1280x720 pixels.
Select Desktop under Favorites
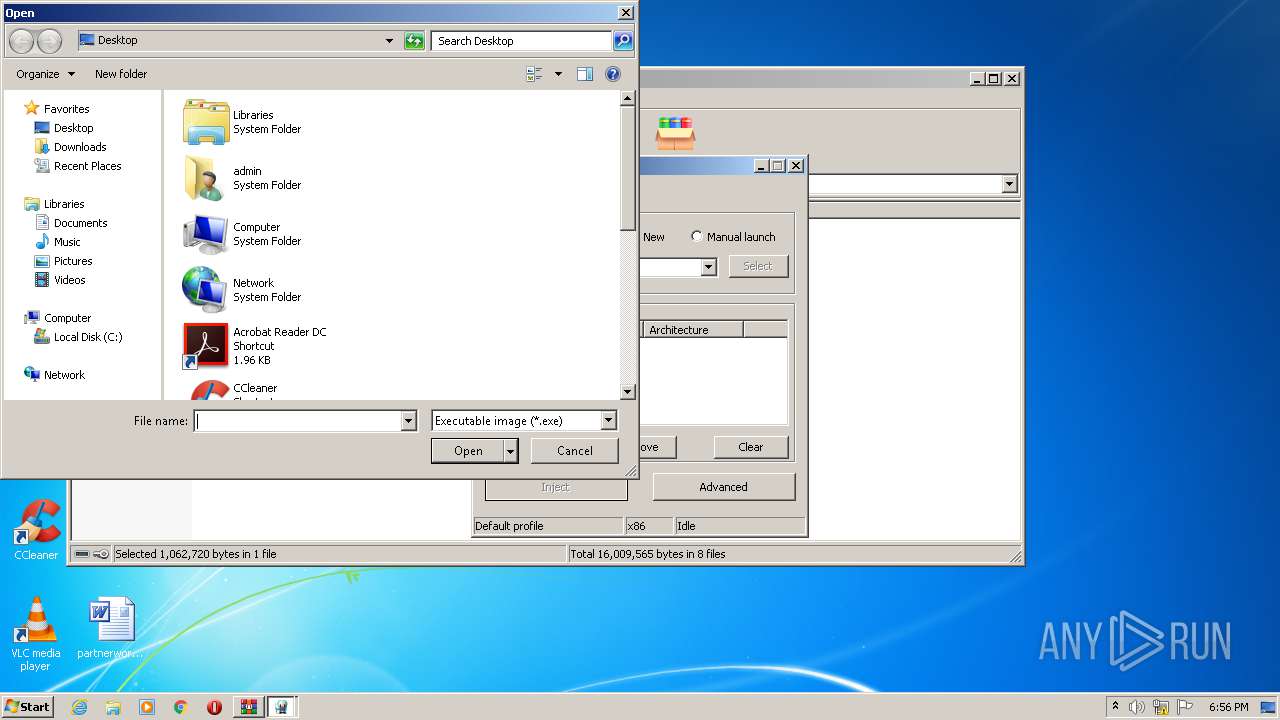point(73,128)
